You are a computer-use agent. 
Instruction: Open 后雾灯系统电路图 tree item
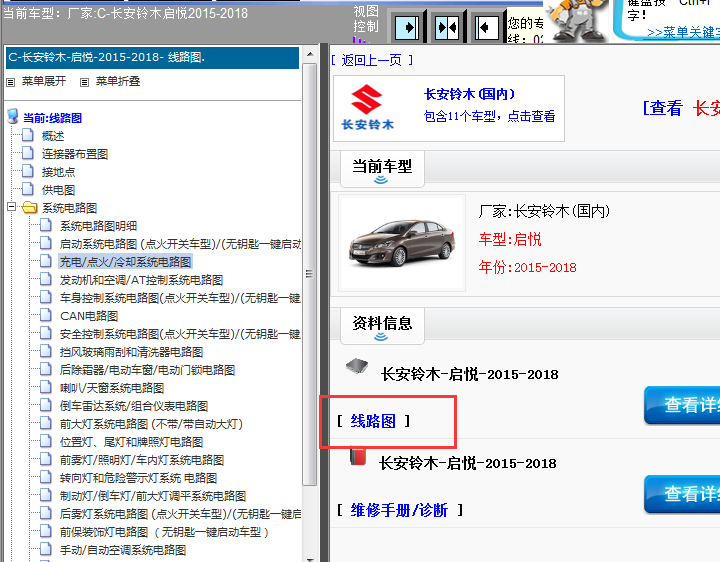[180, 513]
